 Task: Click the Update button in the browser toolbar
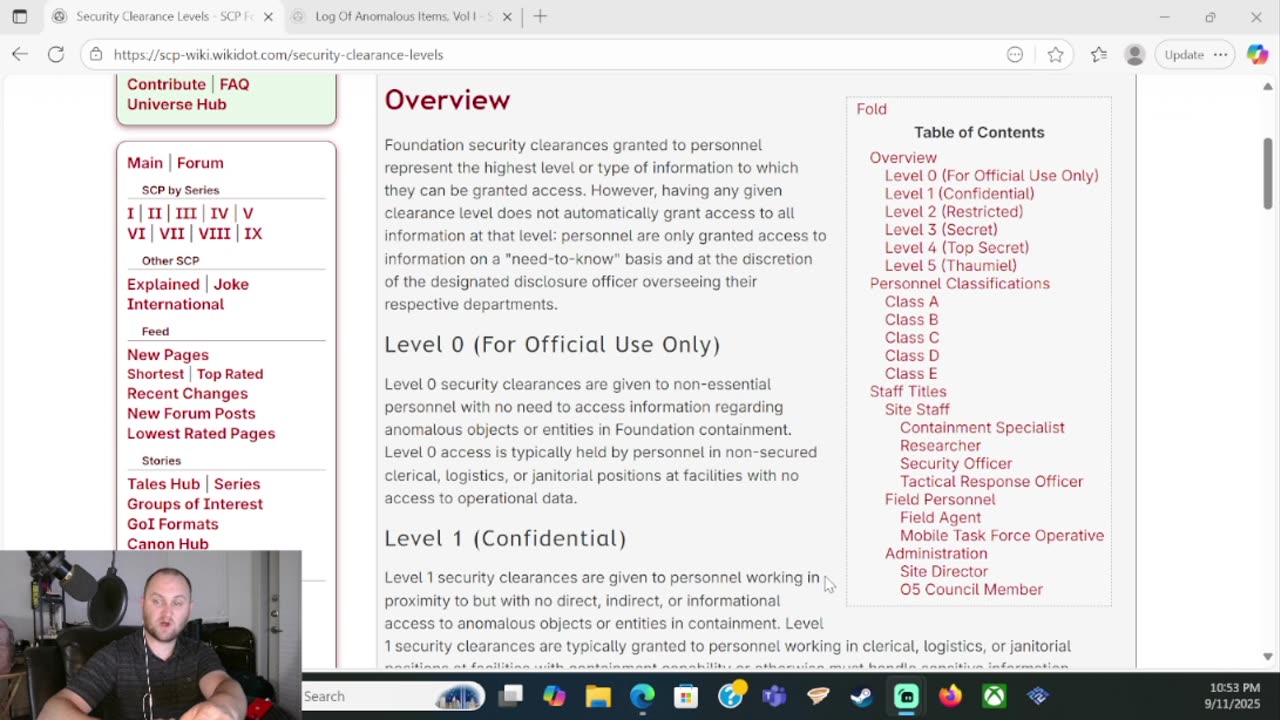(x=1195, y=55)
